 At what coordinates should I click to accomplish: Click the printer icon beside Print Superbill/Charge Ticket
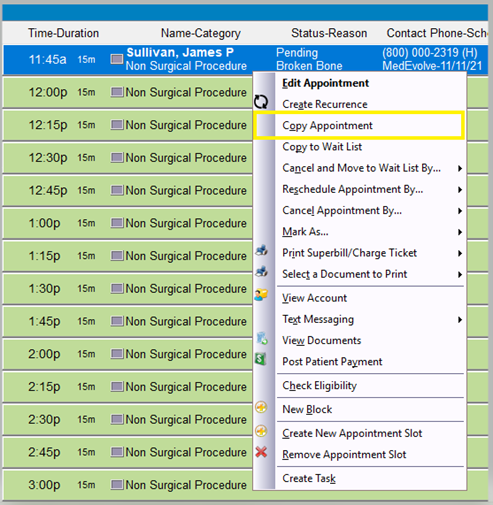[262, 250]
